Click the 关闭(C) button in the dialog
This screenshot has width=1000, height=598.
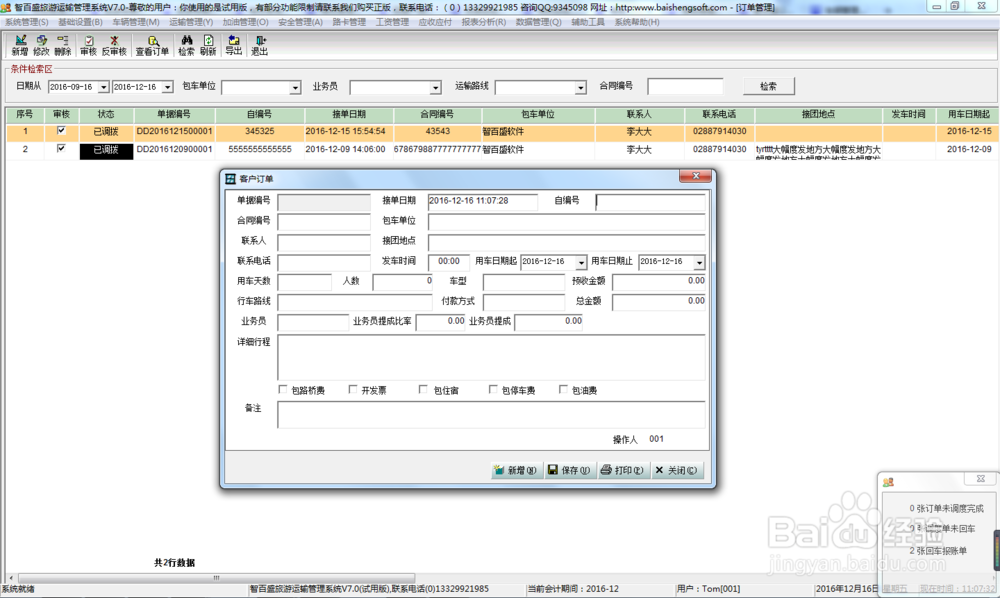[x=676, y=470]
